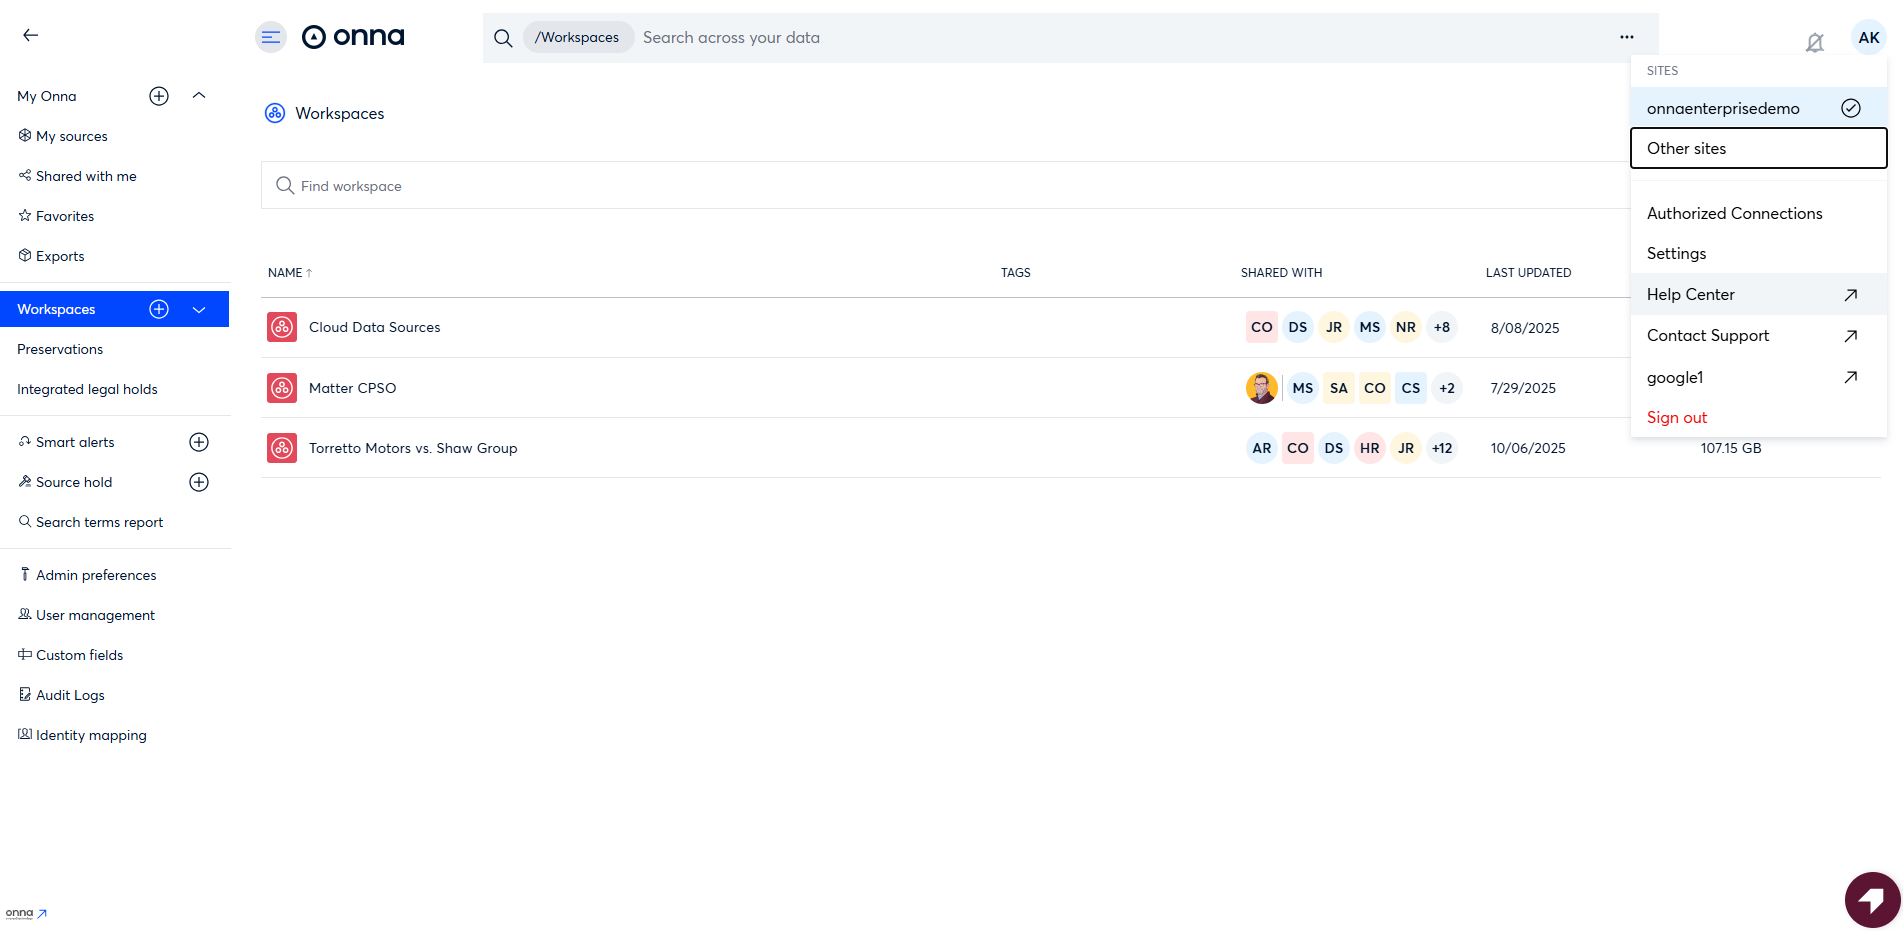Click the plus icon next to My Onna

click(159, 96)
